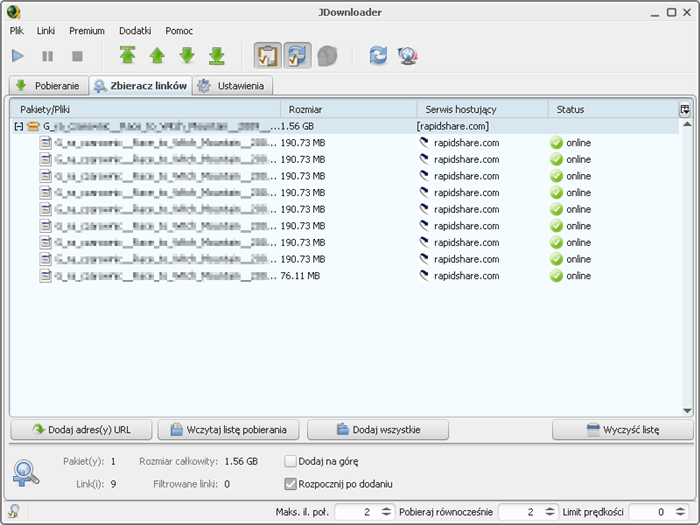The width and height of the screenshot is (700, 525).
Task: Toggle clipboard monitoring icon
Action: click(x=268, y=56)
